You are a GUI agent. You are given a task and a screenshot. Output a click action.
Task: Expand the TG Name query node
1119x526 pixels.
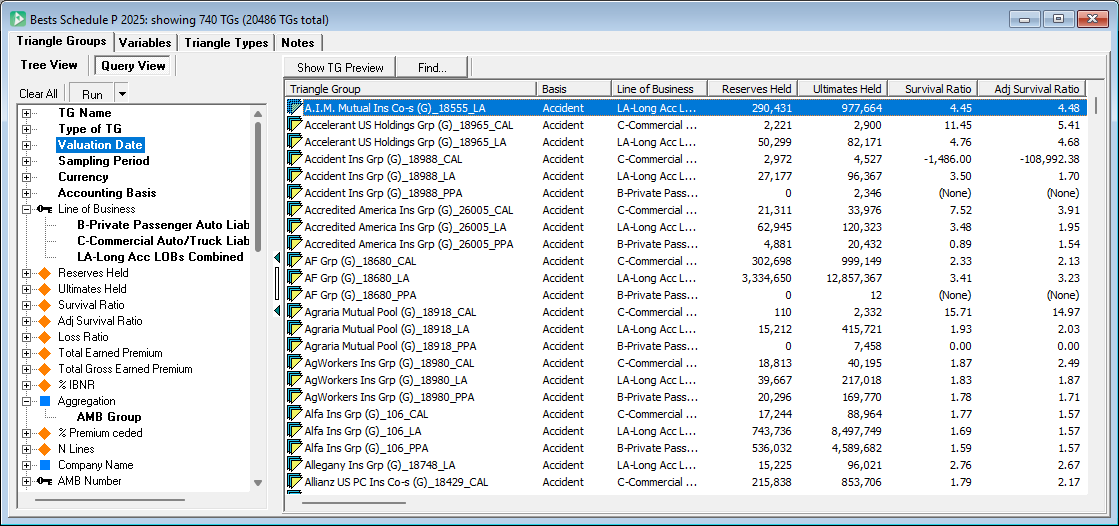[x=27, y=113]
